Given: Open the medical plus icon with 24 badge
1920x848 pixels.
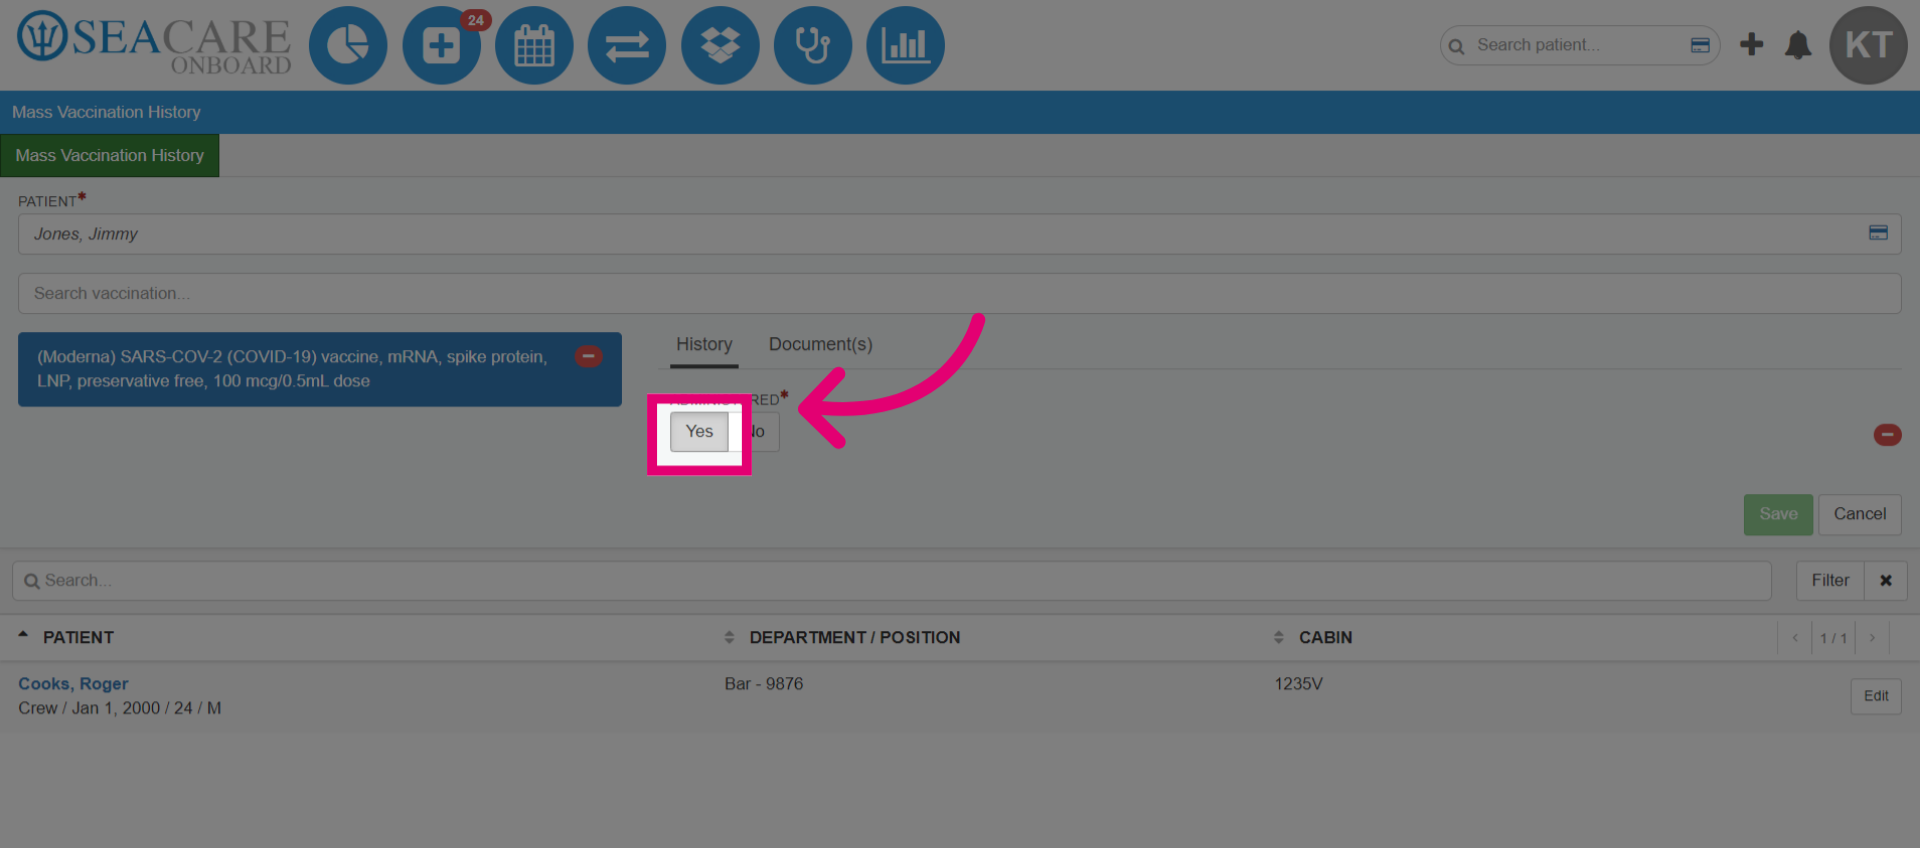Looking at the screenshot, I should 441,45.
